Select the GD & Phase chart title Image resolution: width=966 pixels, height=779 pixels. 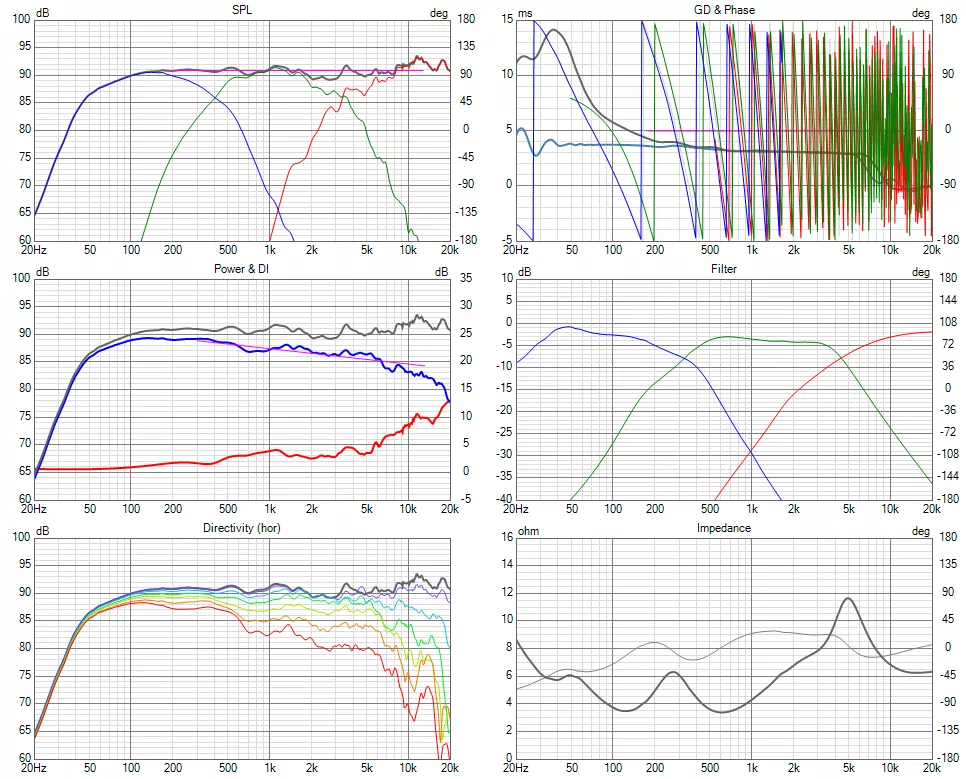(x=724, y=9)
